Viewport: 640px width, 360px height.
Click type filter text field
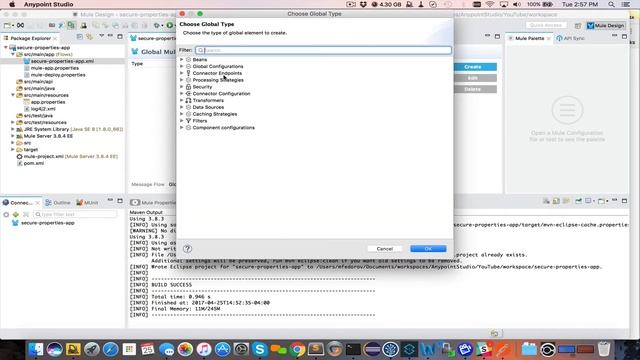click(75, 214)
